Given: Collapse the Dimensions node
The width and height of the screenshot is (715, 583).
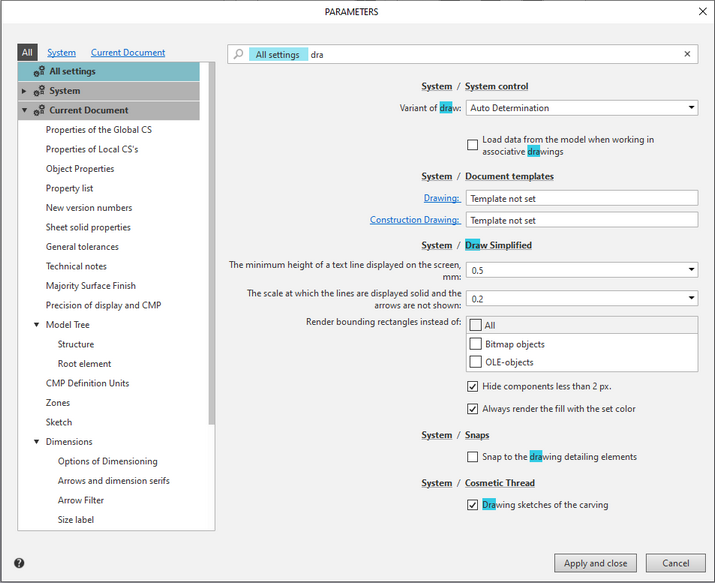Looking at the screenshot, I should (x=36, y=442).
